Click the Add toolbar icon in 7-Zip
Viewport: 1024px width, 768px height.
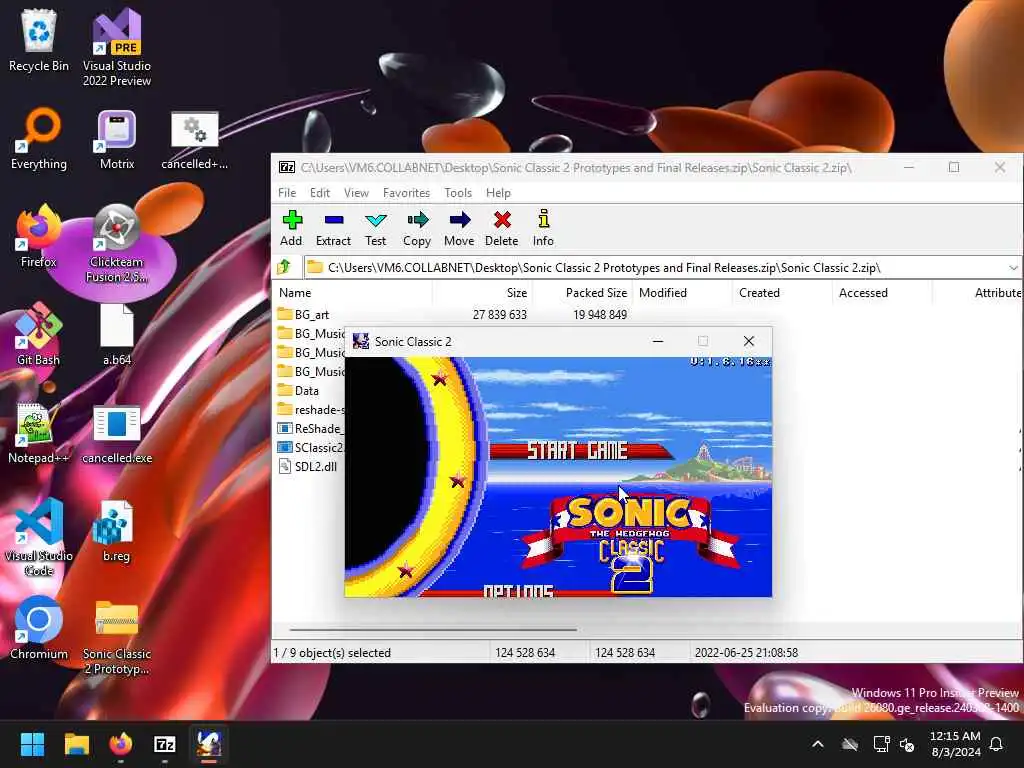(x=291, y=228)
